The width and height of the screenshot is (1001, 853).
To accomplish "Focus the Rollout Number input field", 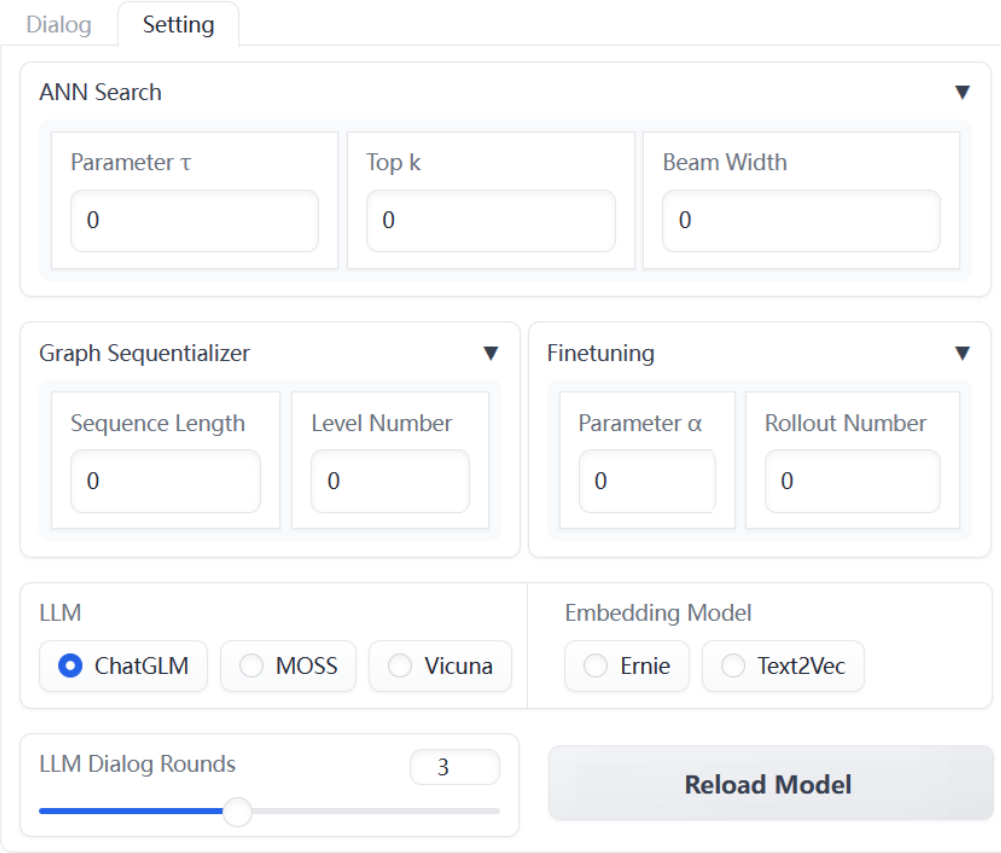I will point(852,481).
